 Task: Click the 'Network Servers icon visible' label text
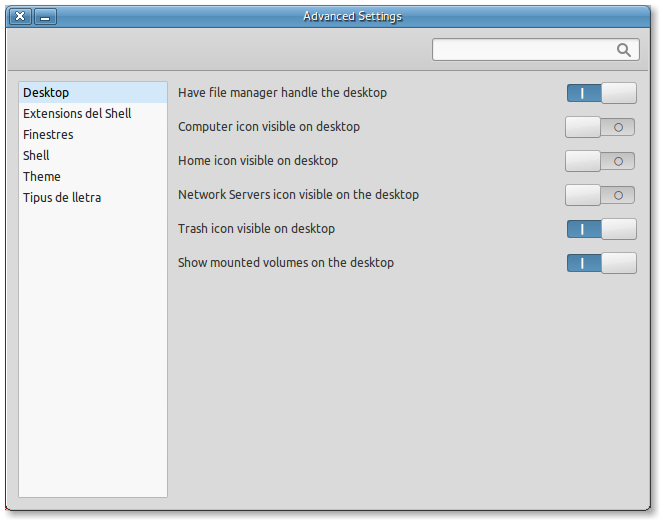pyautogui.click(x=298, y=195)
